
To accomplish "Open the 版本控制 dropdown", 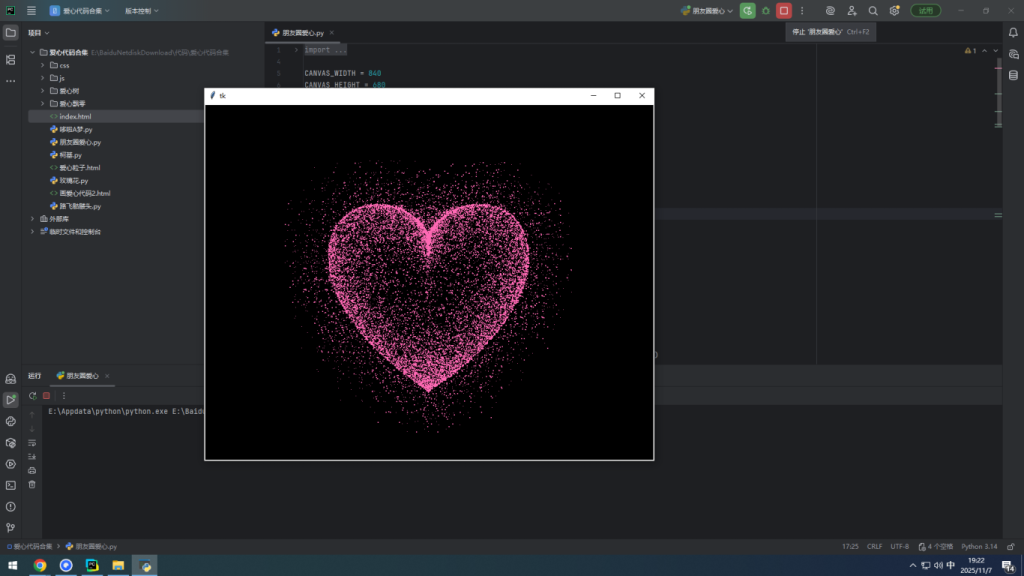I will click(x=141, y=11).
